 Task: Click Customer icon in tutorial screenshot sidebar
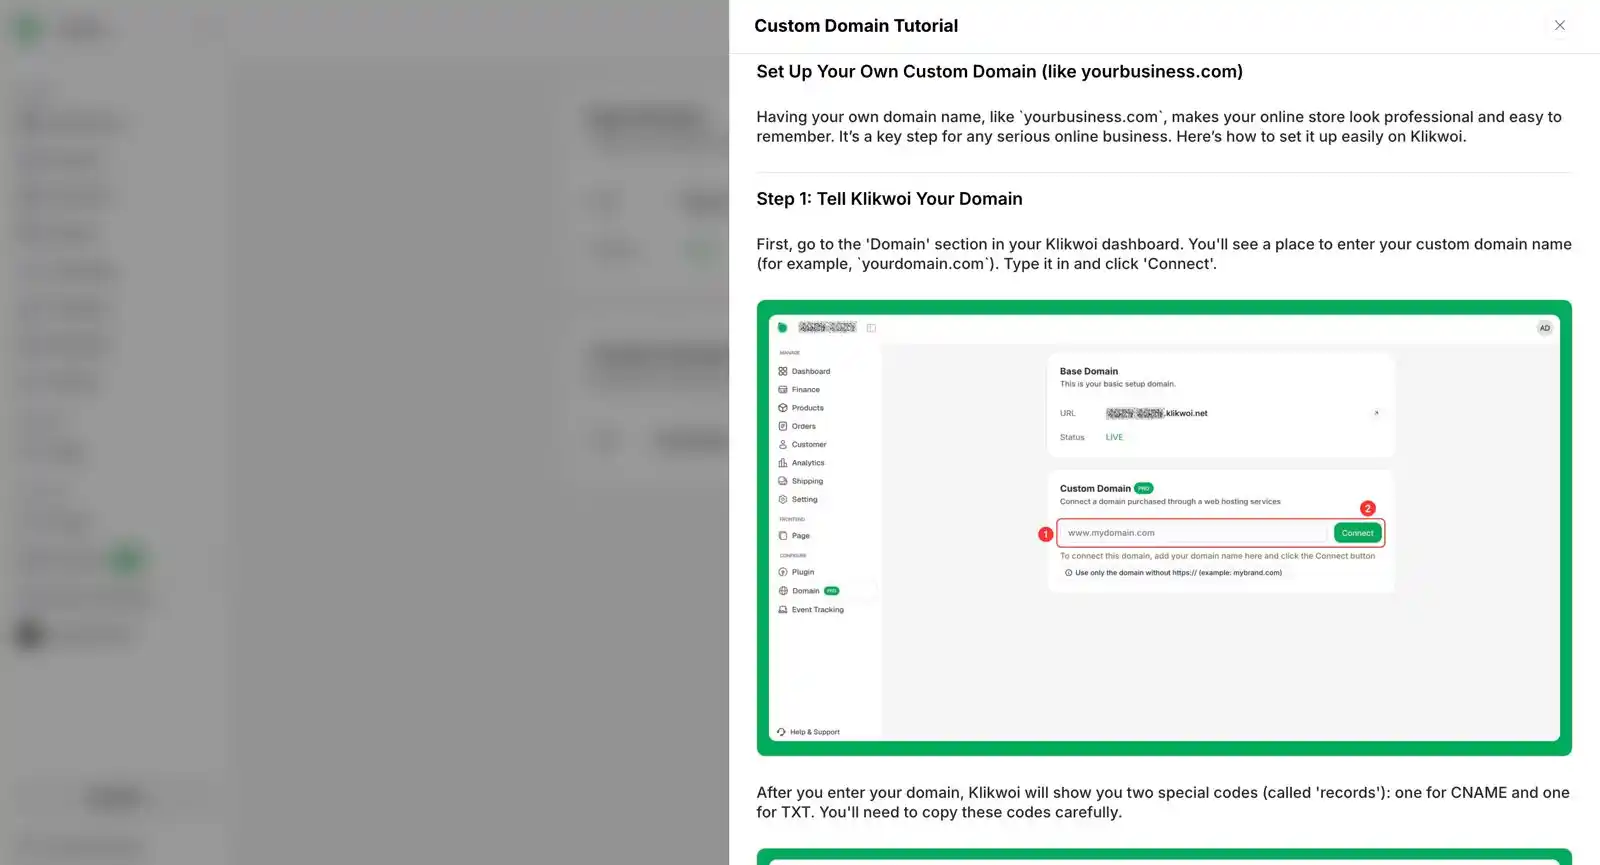tap(783, 444)
